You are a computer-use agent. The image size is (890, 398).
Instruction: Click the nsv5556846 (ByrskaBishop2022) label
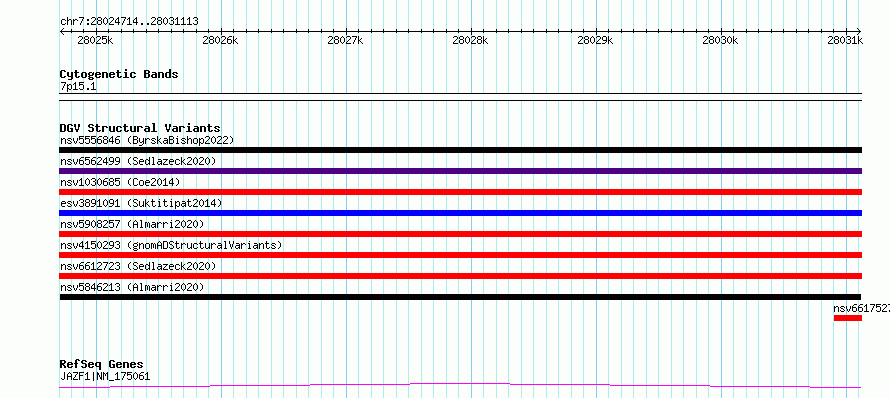coord(147,140)
